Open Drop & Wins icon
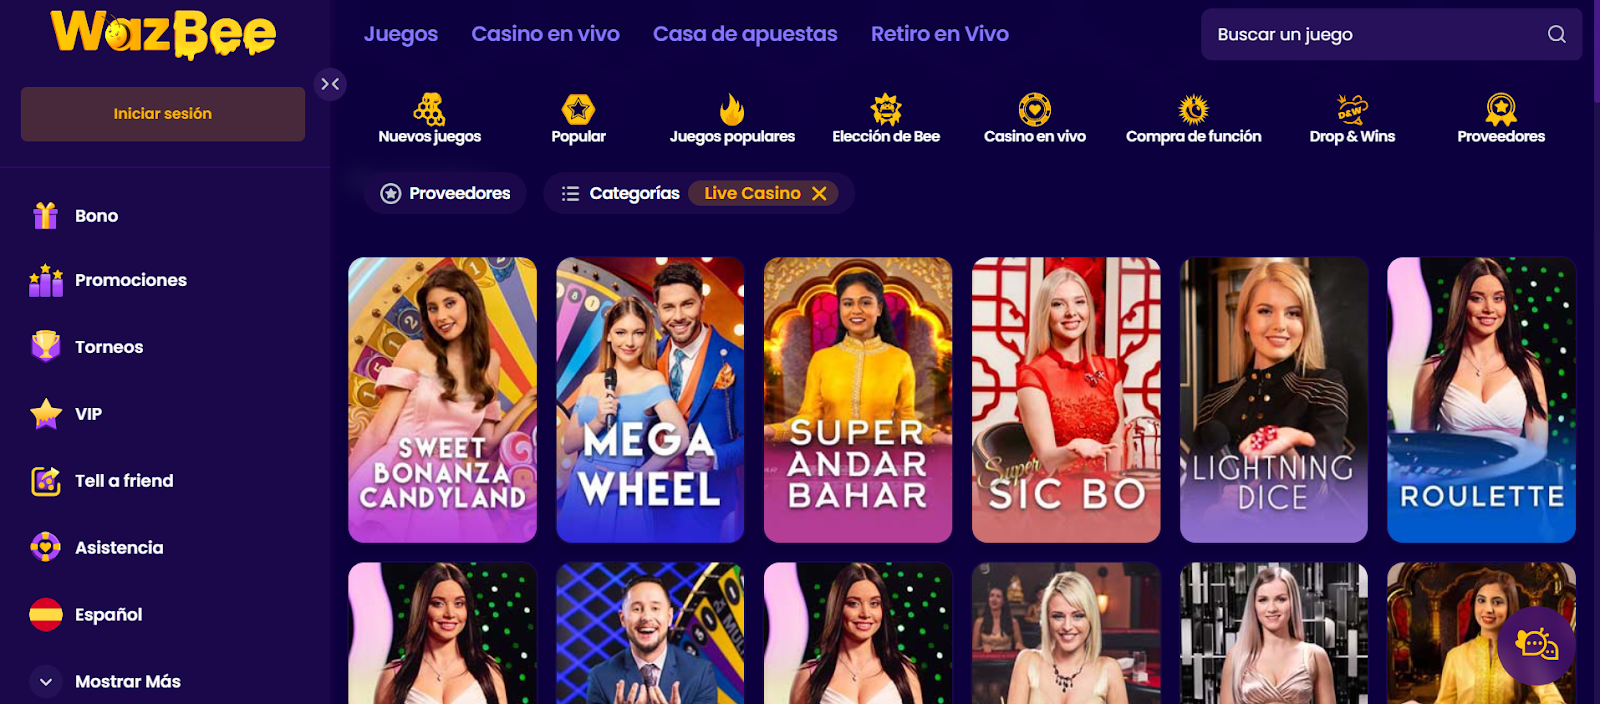The height and width of the screenshot is (704, 1600). pyautogui.click(x=1352, y=109)
